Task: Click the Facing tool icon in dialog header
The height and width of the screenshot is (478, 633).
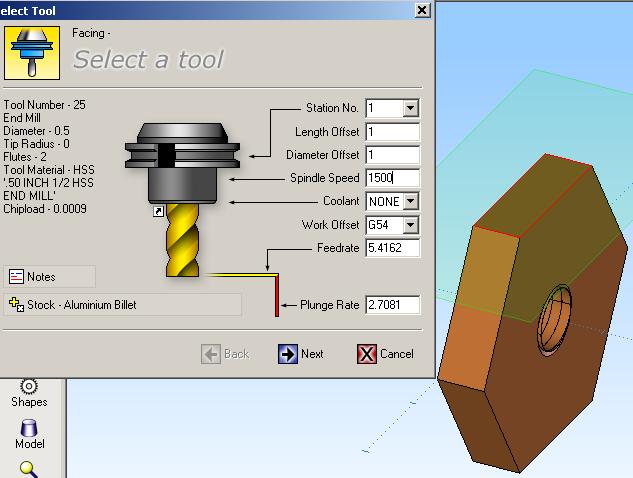Action: point(26,52)
